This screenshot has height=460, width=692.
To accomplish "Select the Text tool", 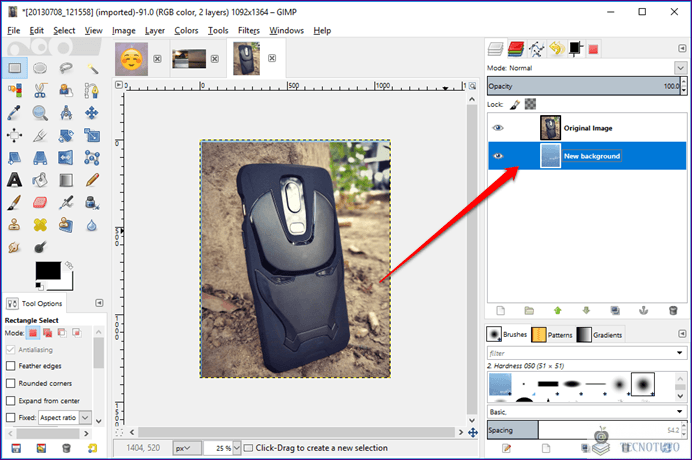I will (14, 180).
